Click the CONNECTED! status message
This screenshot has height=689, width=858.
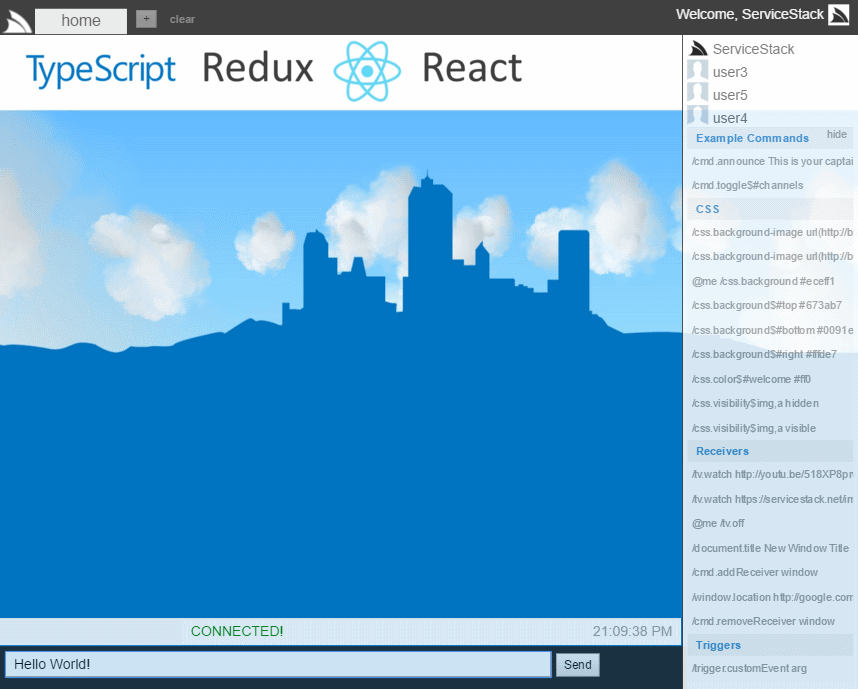click(x=237, y=631)
